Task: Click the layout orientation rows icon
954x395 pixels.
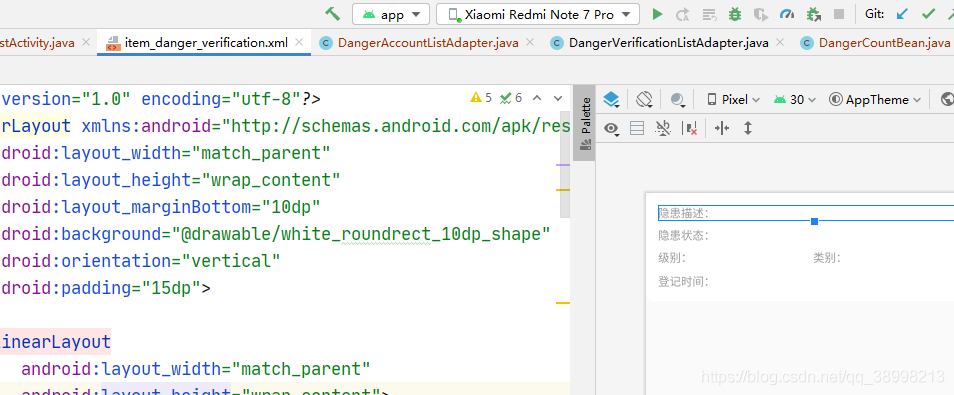Action: 637,128
